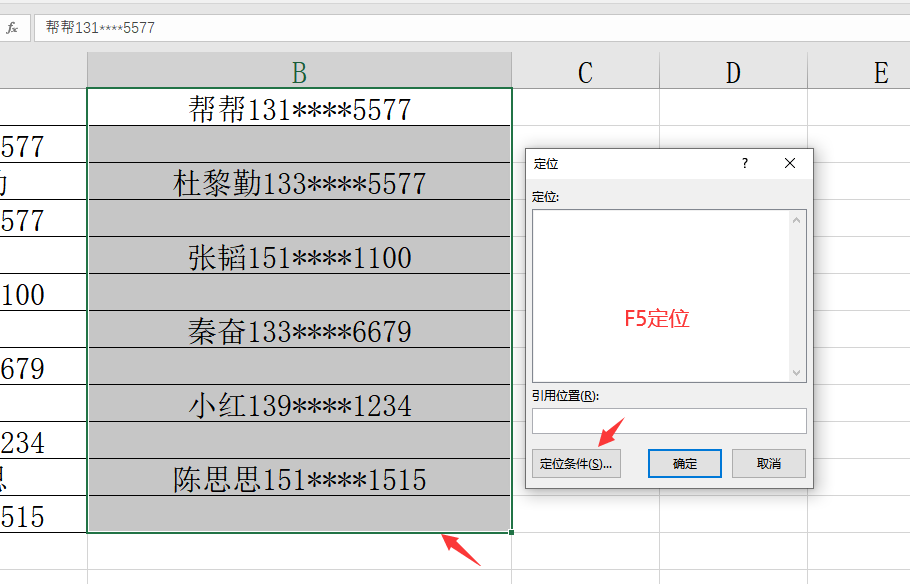Select cell 陈思思151****1515

(x=299, y=477)
